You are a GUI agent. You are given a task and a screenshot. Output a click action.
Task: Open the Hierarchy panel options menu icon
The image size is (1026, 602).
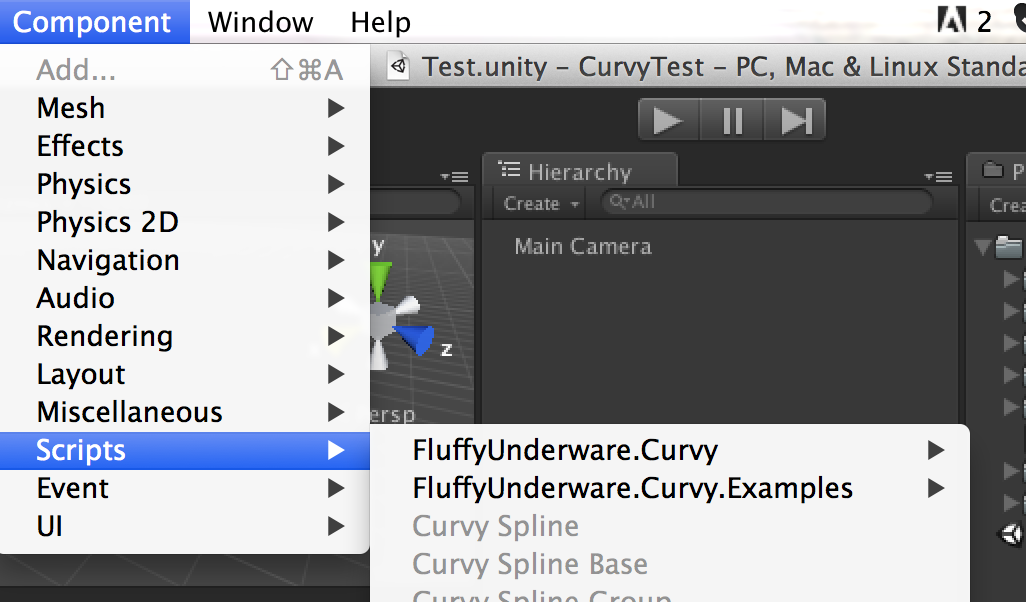click(x=938, y=177)
